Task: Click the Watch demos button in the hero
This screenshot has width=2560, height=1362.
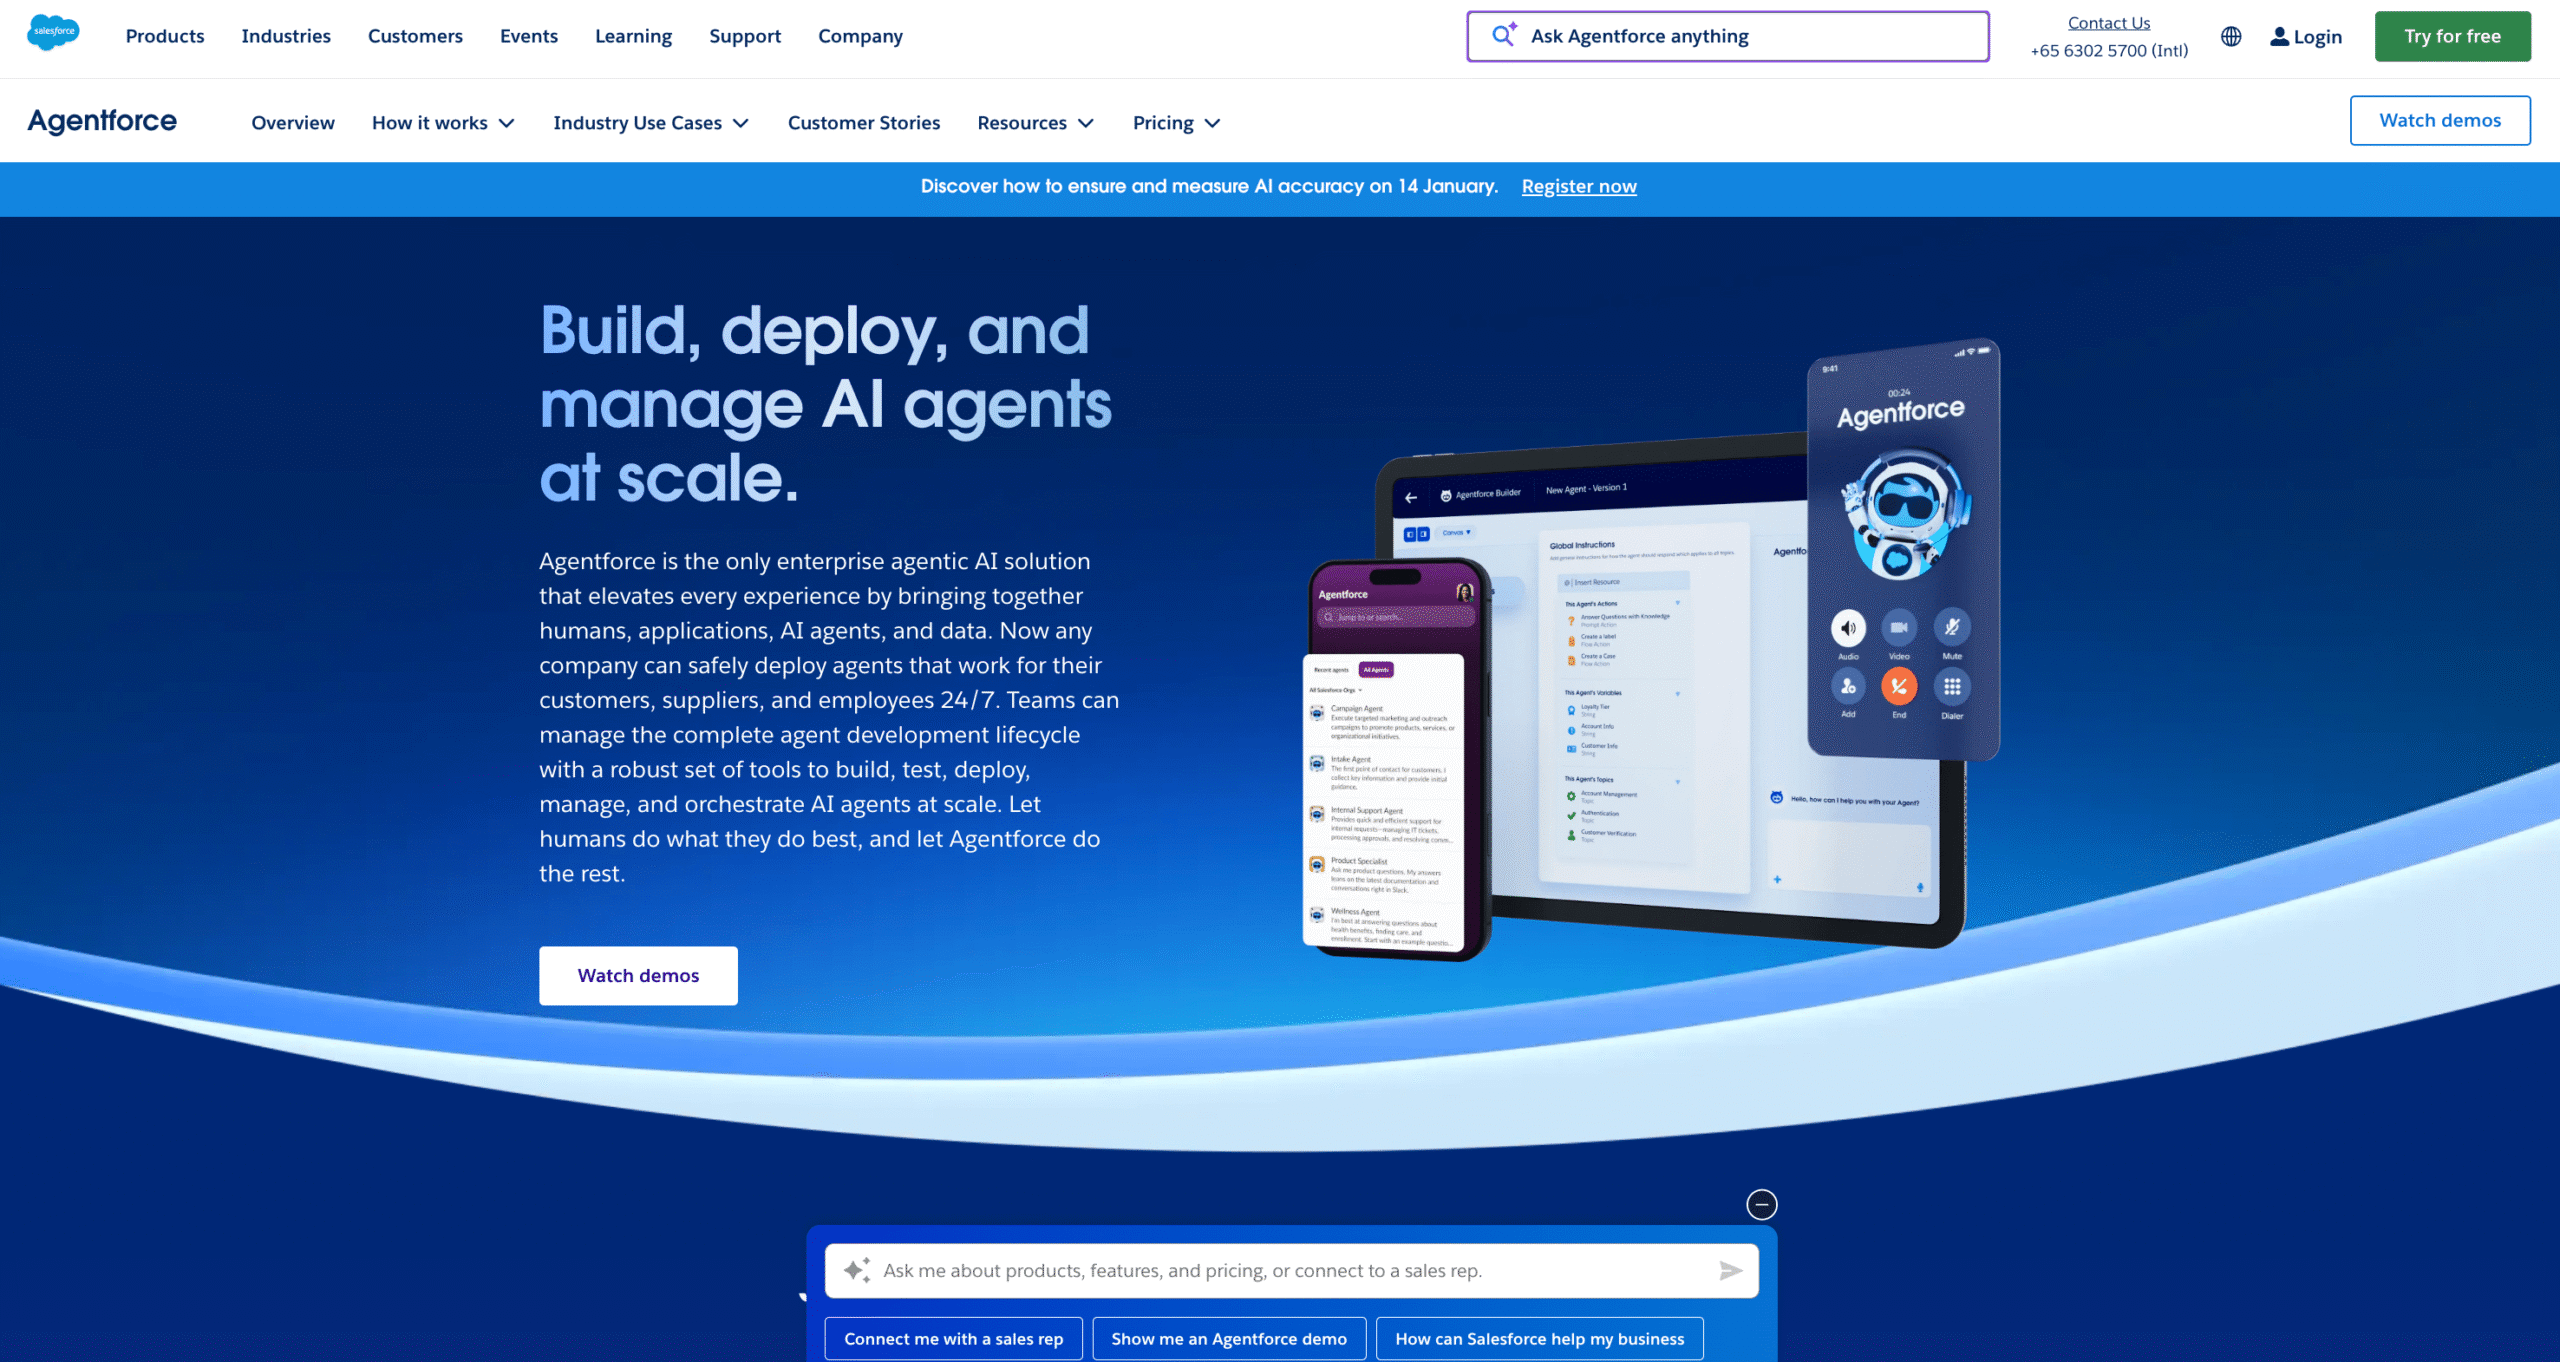Action: [638, 975]
